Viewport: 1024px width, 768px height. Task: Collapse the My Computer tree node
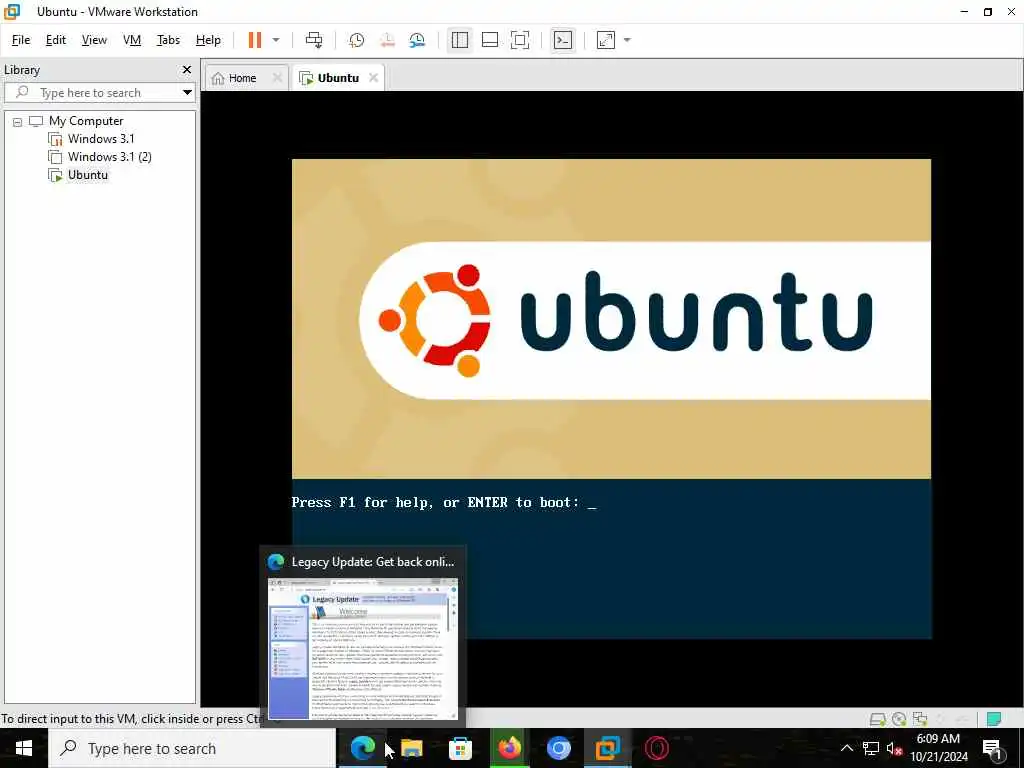point(18,121)
